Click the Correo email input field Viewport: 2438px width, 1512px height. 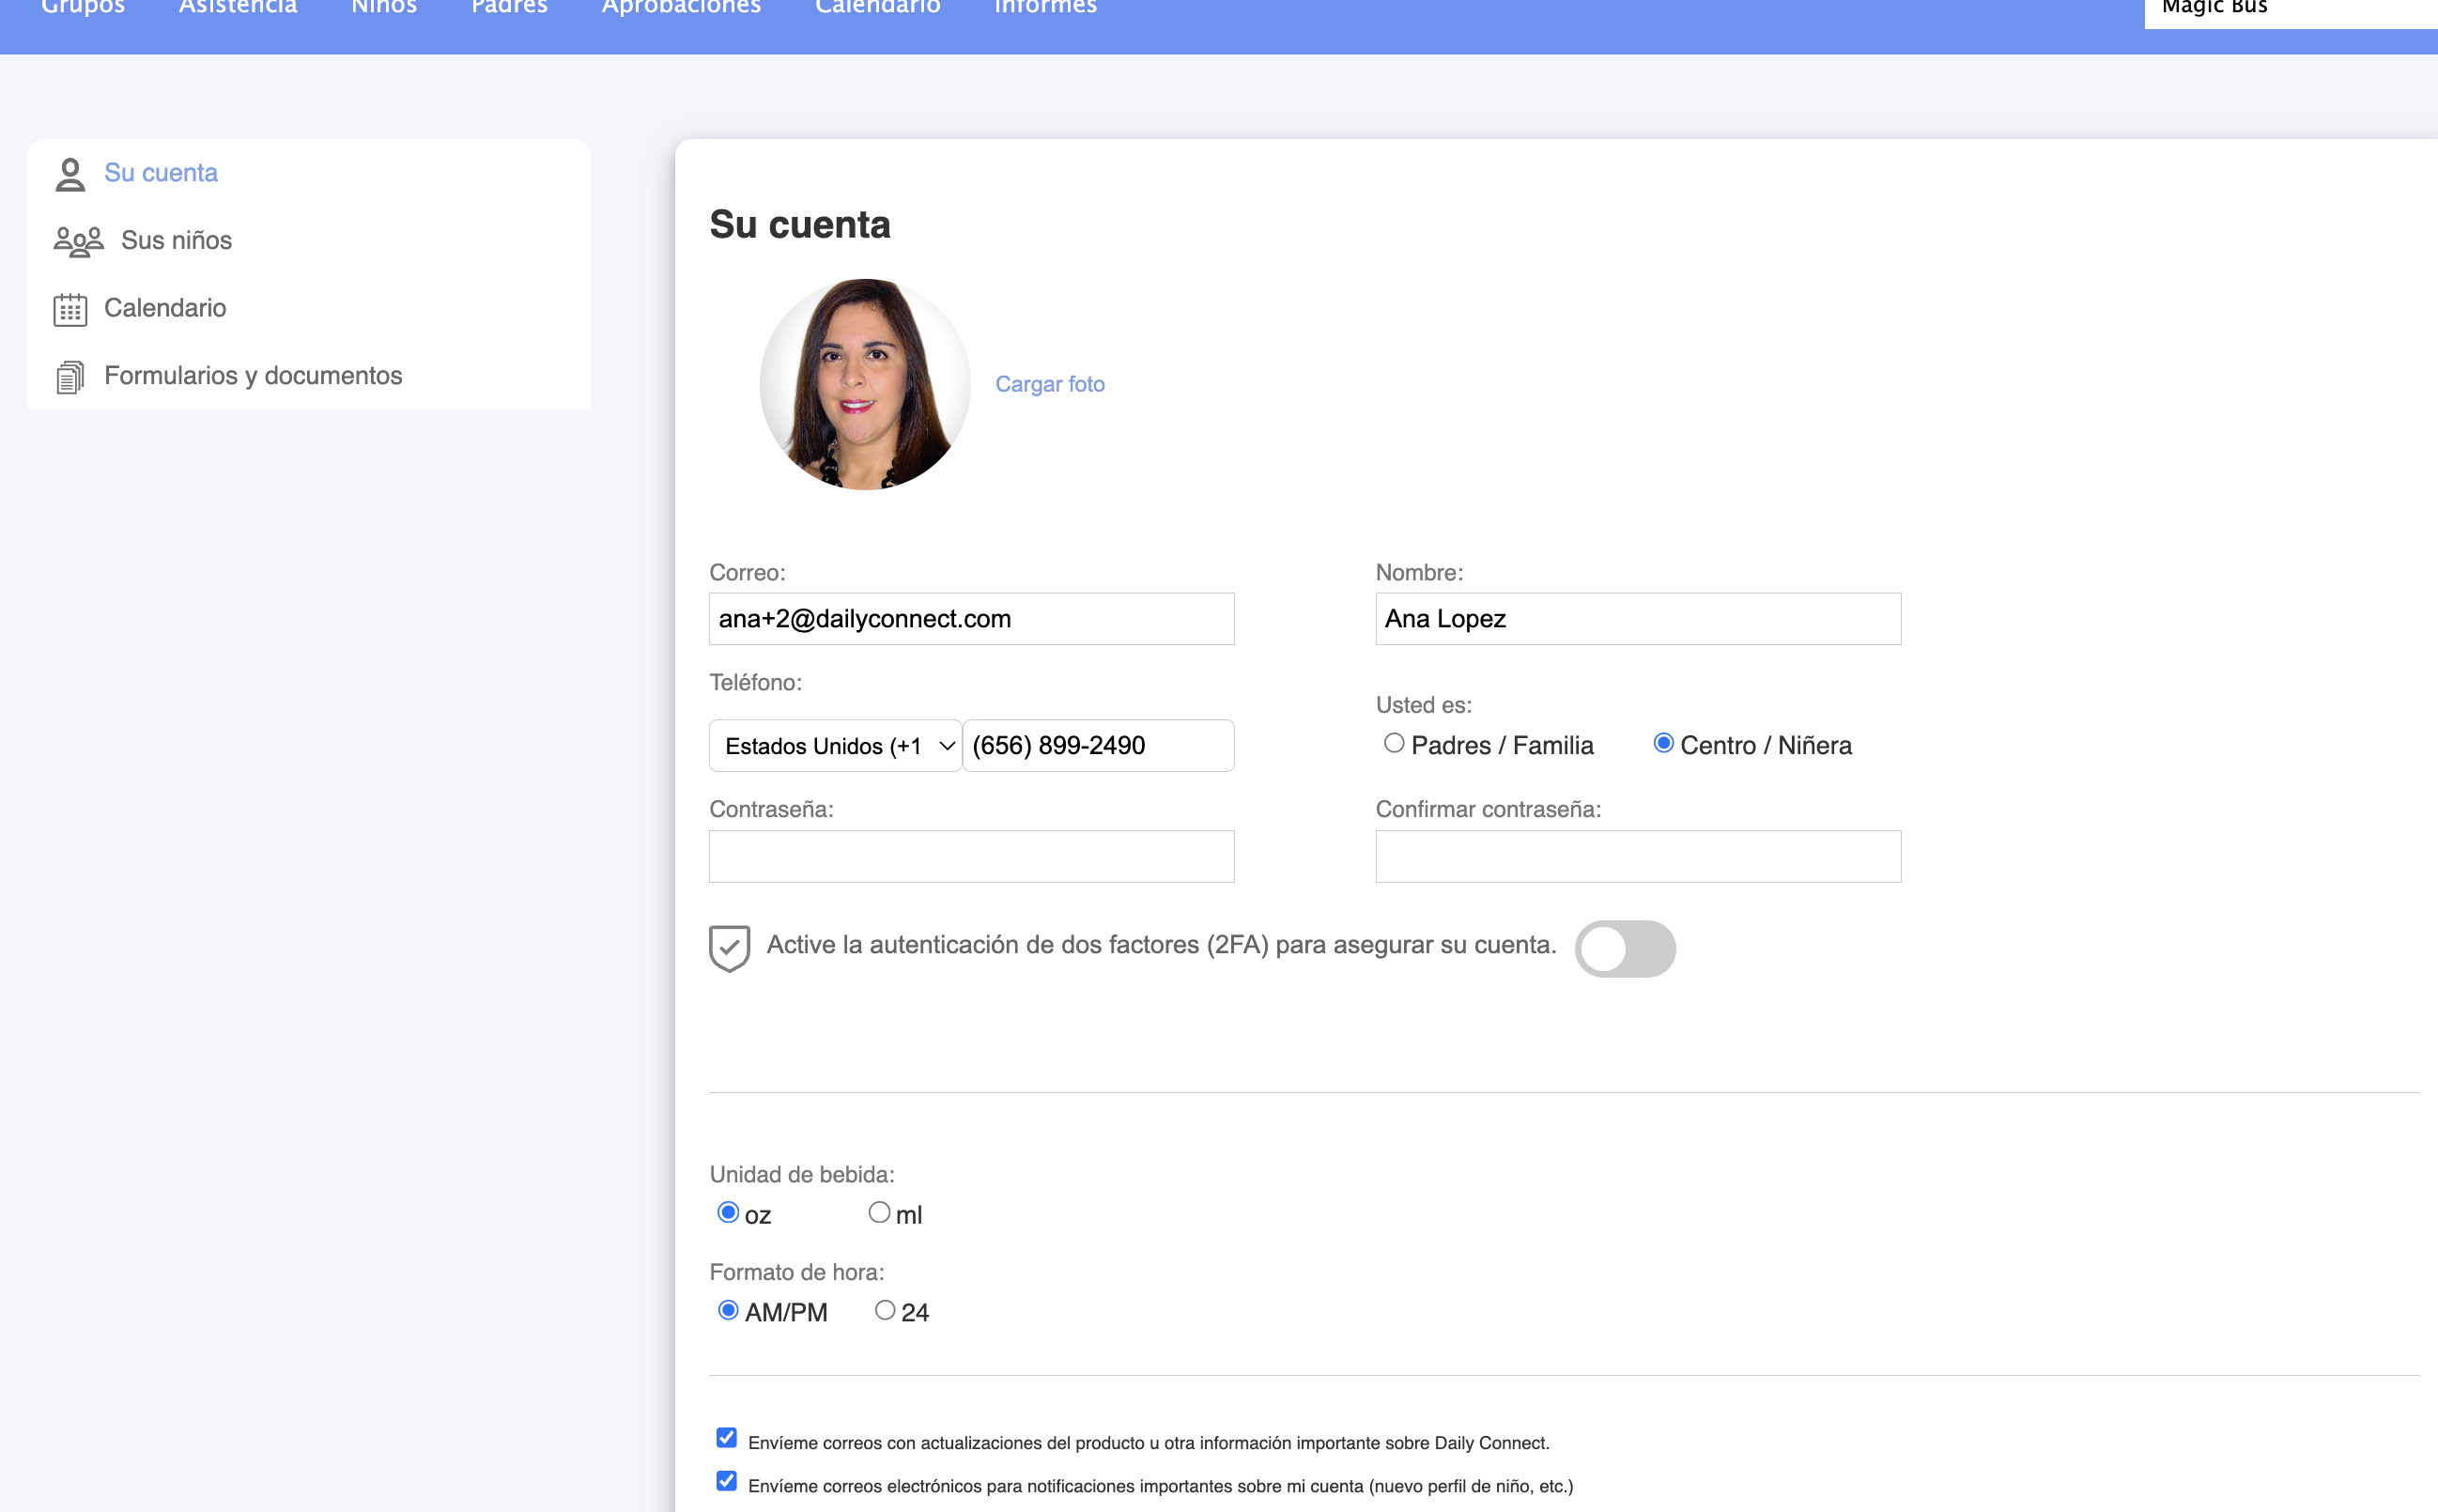click(x=971, y=619)
